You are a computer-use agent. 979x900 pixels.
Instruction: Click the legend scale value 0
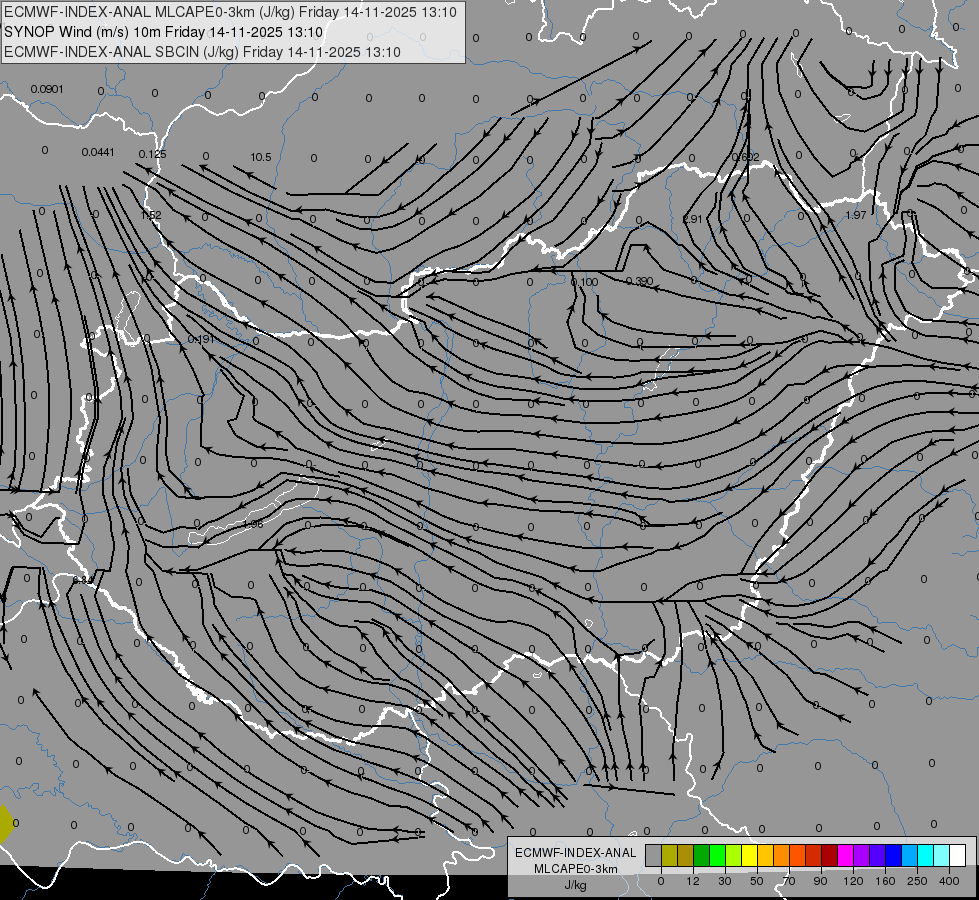tap(661, 881)
